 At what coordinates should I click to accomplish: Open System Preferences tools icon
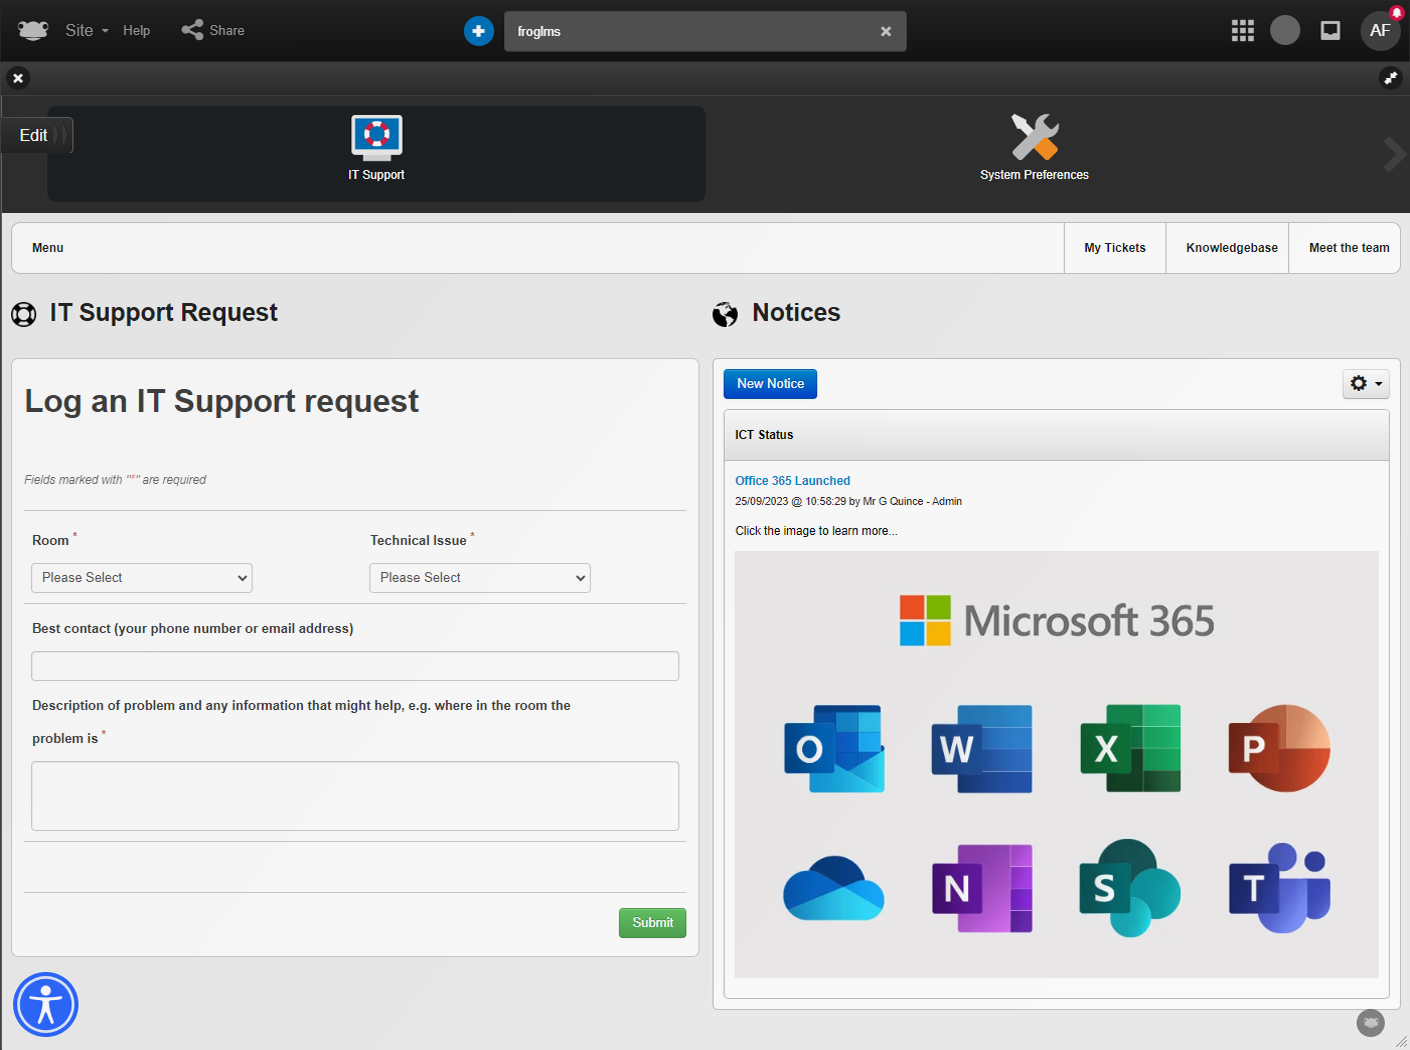click(x=1034, y=137)
